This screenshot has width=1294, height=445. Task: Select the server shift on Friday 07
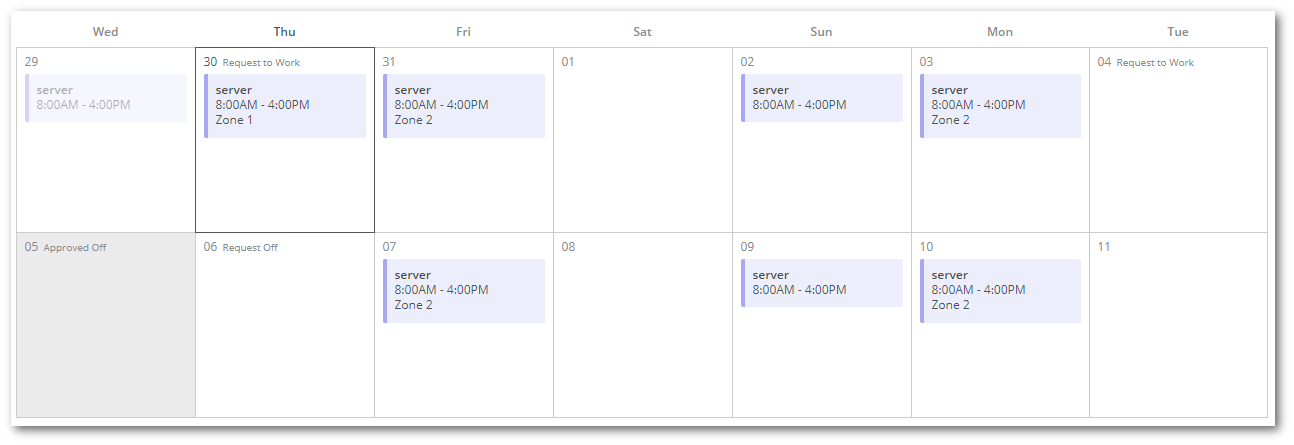[x=464, y=290]
